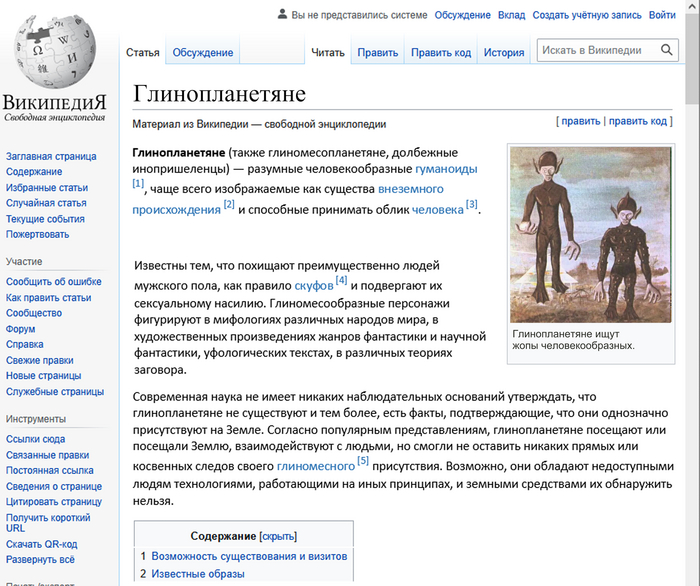Viewport: 700px width, 586px height.
Task: Open 'Служебные страницы'
Action: pyautogui.click(x=55, y=391)
